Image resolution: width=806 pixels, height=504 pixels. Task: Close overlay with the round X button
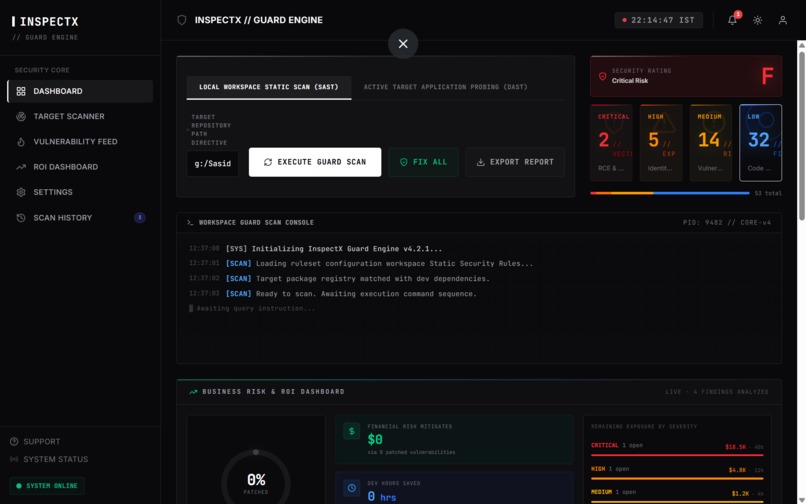pyautogui.click(x=403, y=44)
